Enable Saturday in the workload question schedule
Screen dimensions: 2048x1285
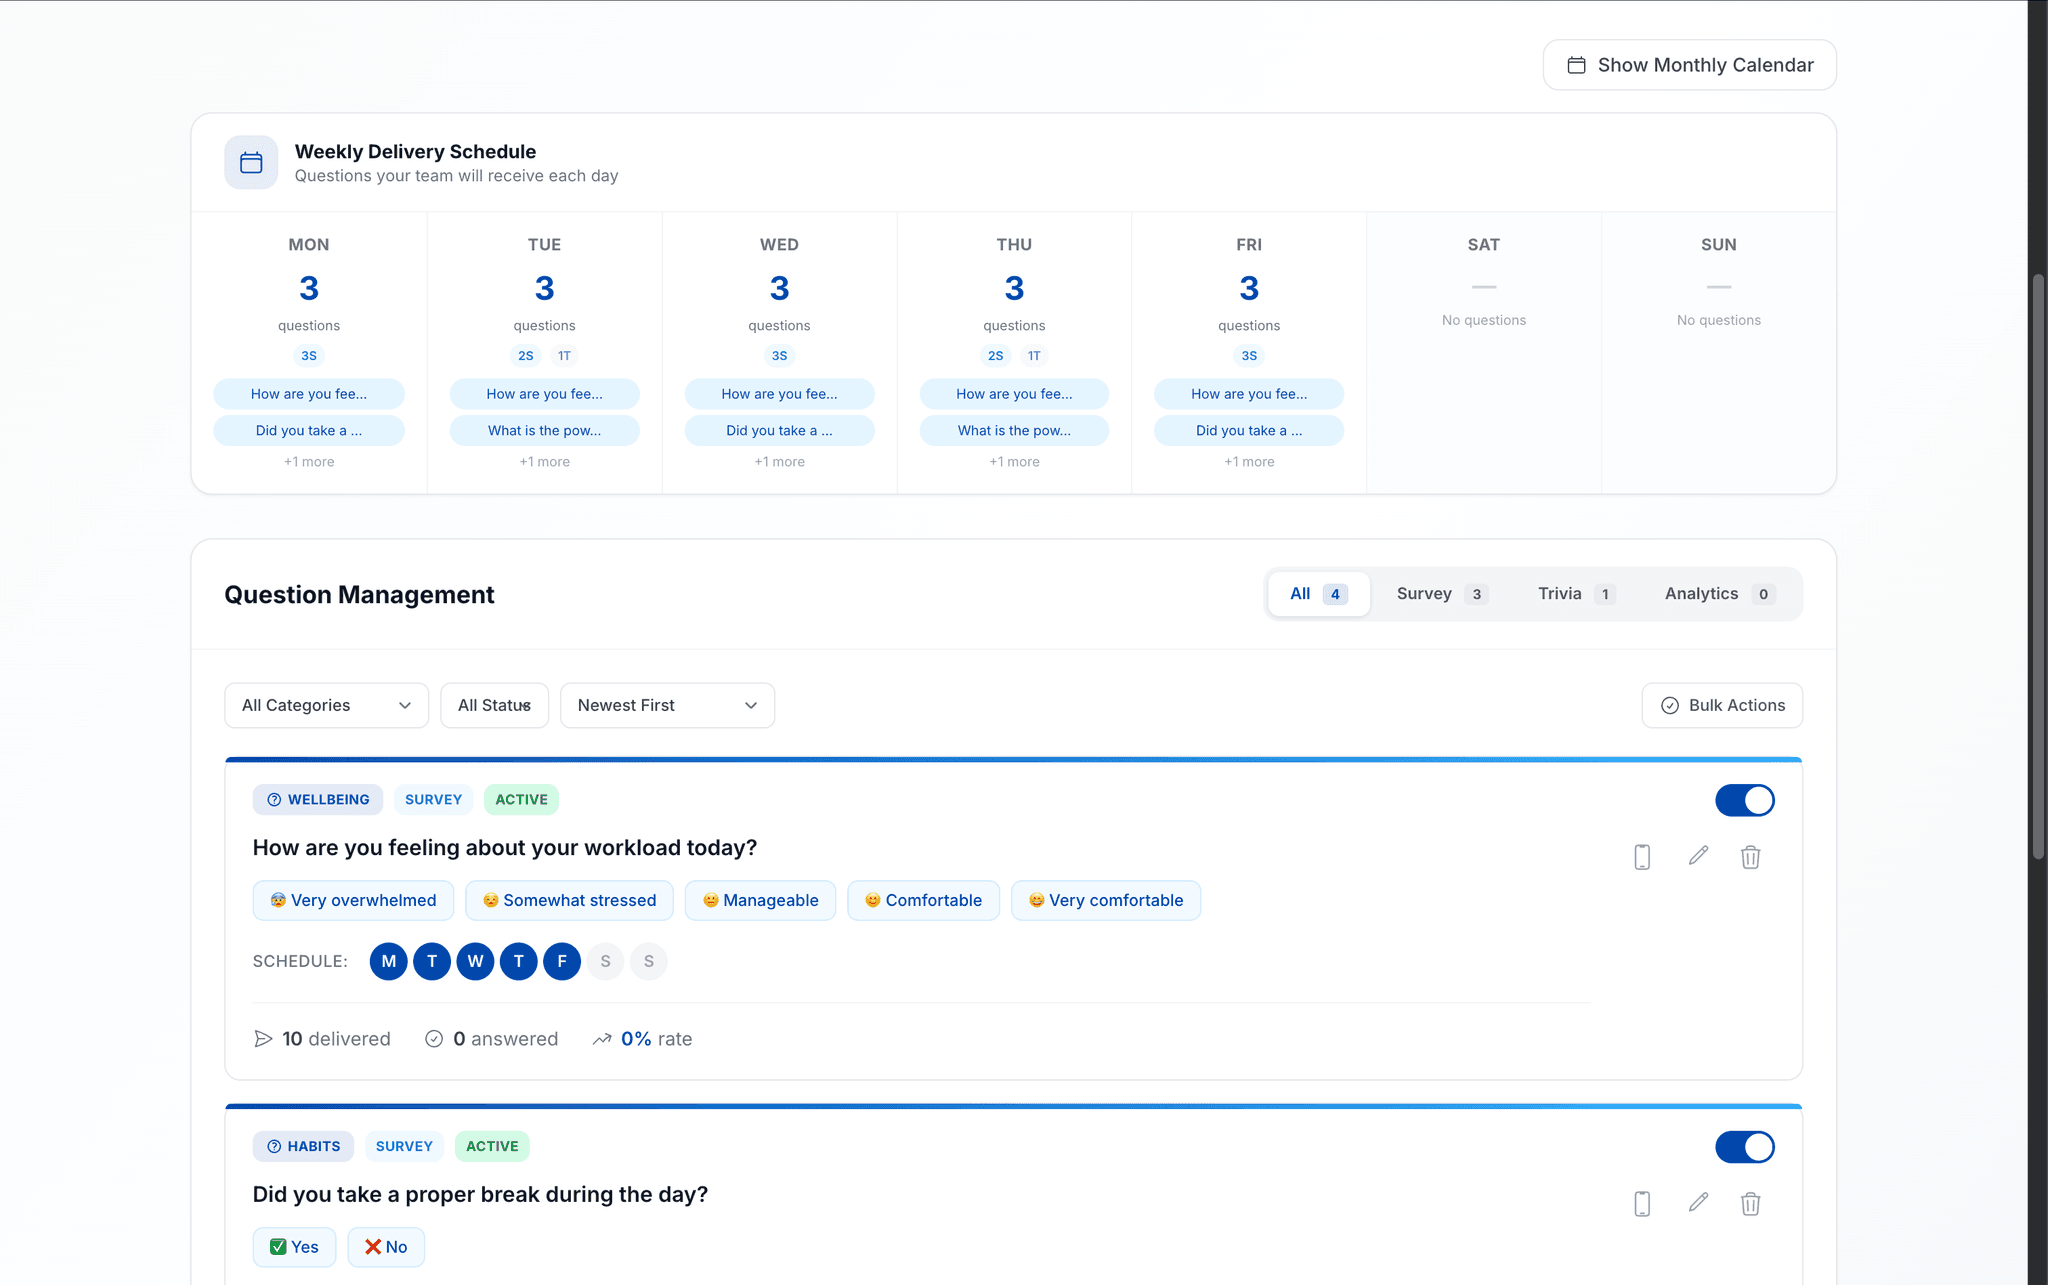(605, 961)
